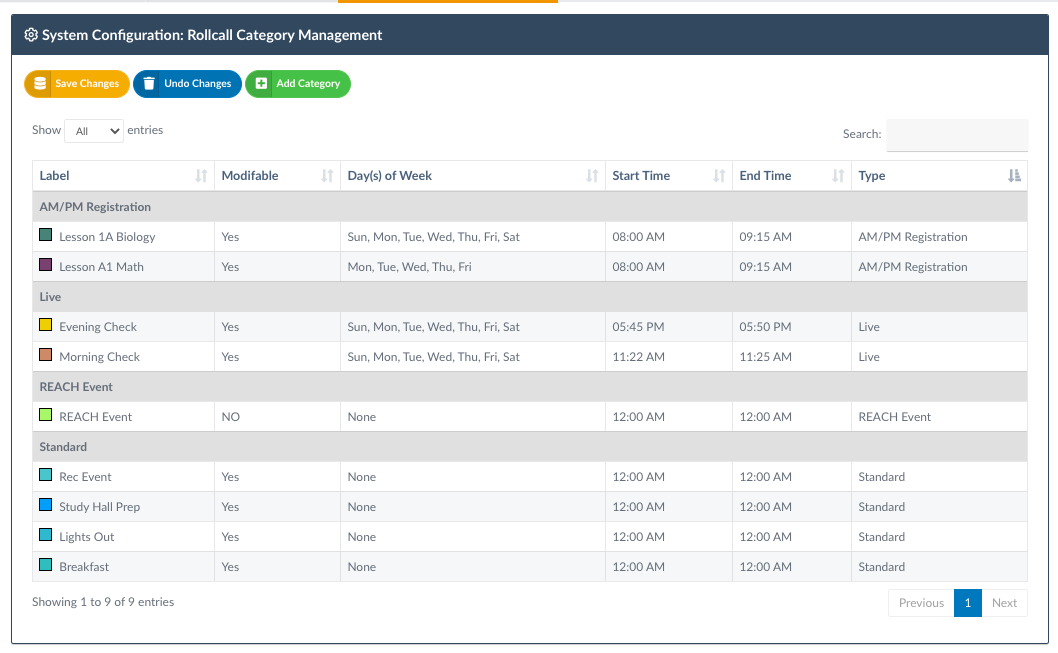The height and width of the screenshot is (653, 1058).
Task: Click Lesson A1 Math 09:15 AM end time
Action: 765,267
